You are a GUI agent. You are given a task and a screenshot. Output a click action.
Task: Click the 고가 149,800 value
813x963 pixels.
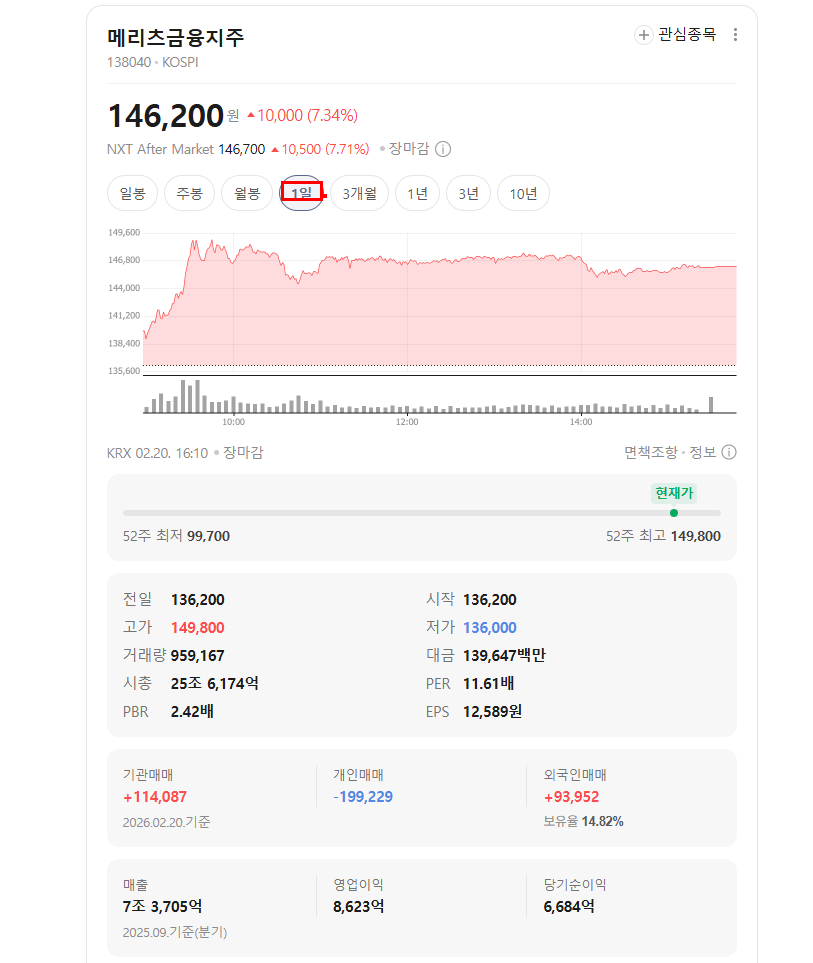point(197,628)
